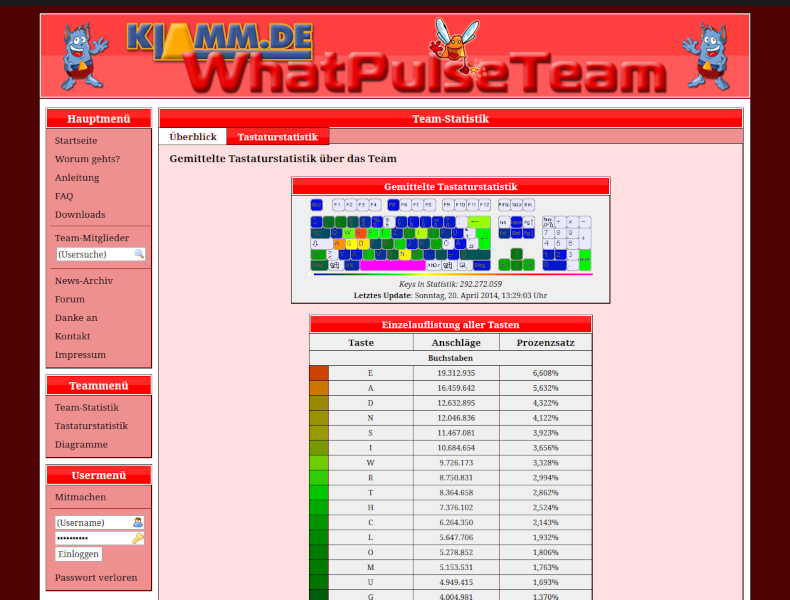
Task: Click the key icon in the password field
Action: click(138, 538)
